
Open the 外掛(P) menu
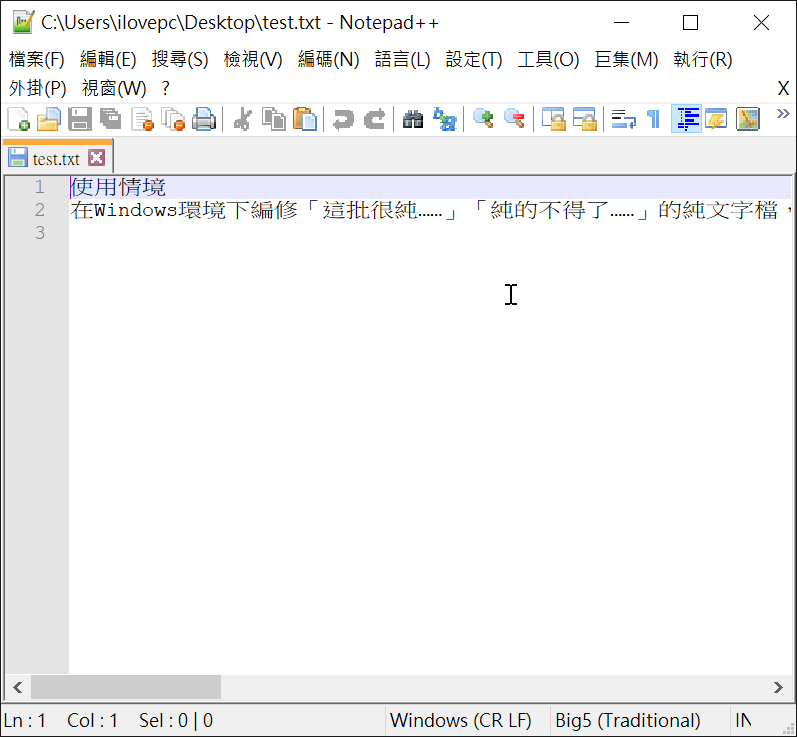38,88
